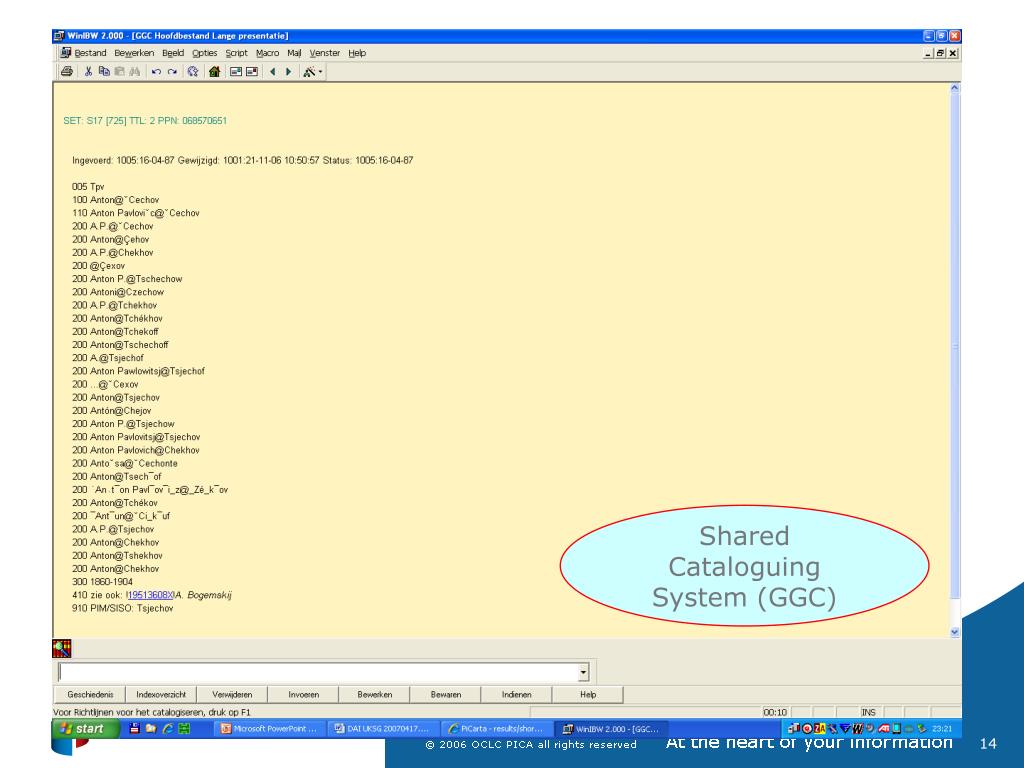1024x768 pixels.
Task: Click the save disk quick launch icon
Action: (x=135, y=728)
